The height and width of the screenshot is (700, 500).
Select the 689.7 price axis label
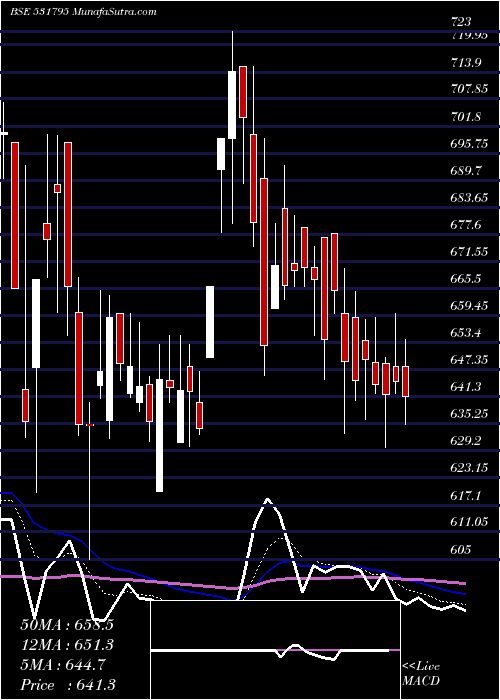[x=464, y=171]
